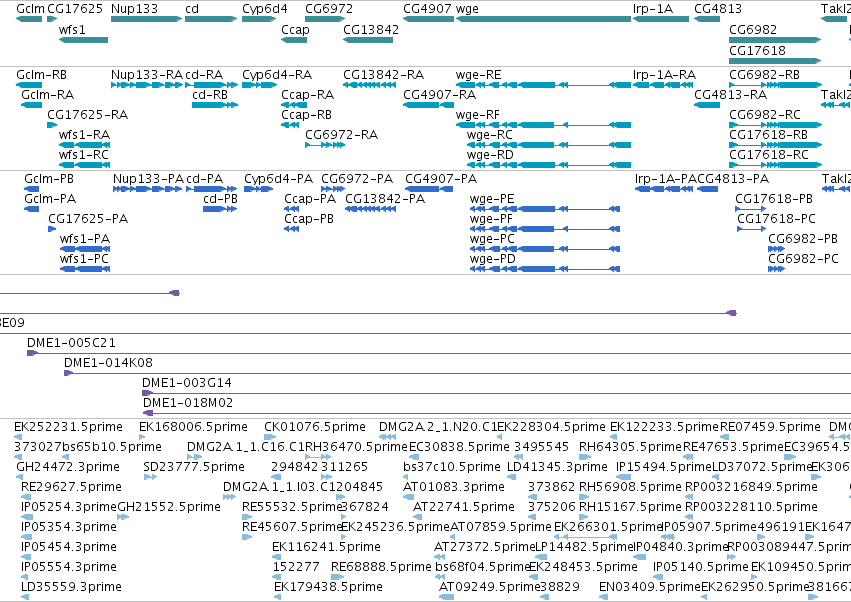851x602 pixels.
Task: Click transcript Irp-1A-RA
Action: (x=661, y=85)
